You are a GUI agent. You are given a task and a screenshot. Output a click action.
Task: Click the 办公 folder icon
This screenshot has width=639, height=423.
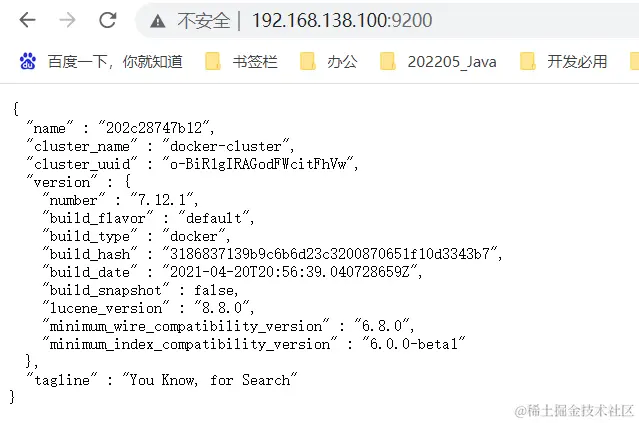308,62
